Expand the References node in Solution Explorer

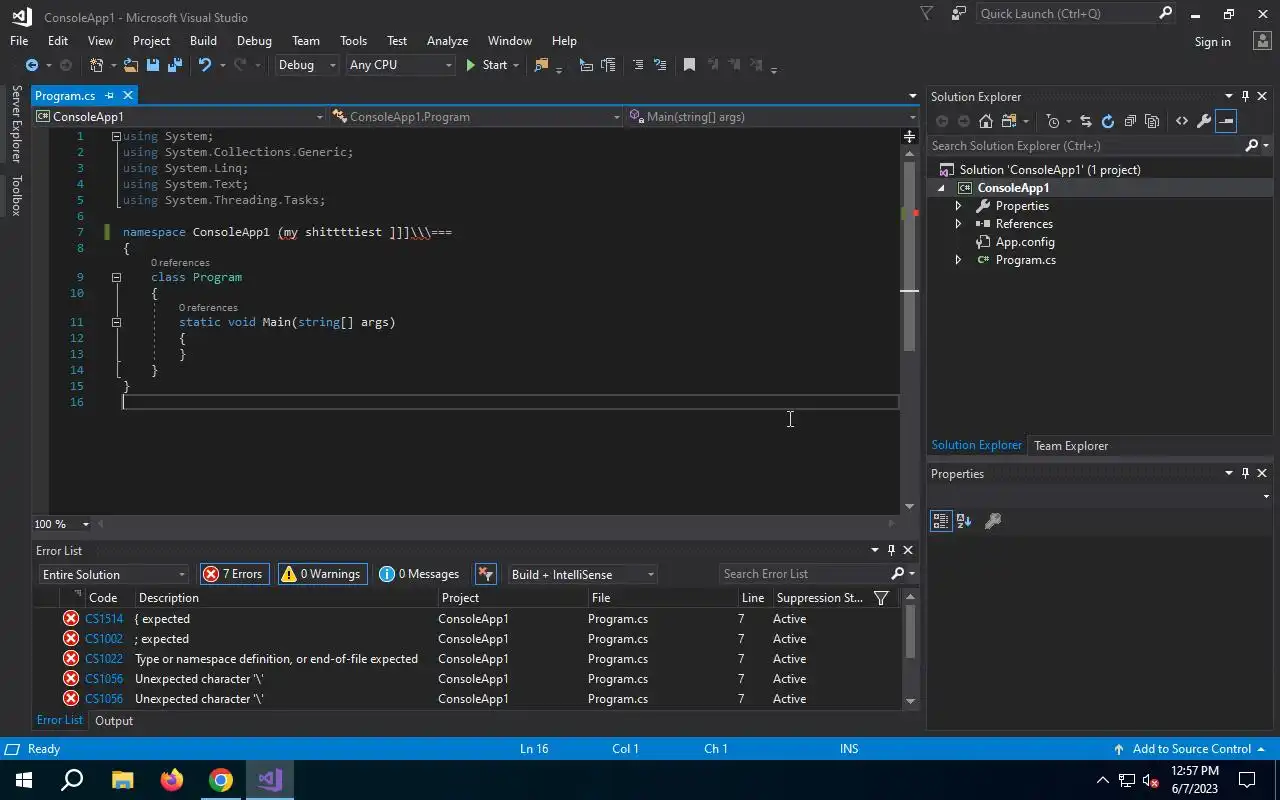click(958, 224)
